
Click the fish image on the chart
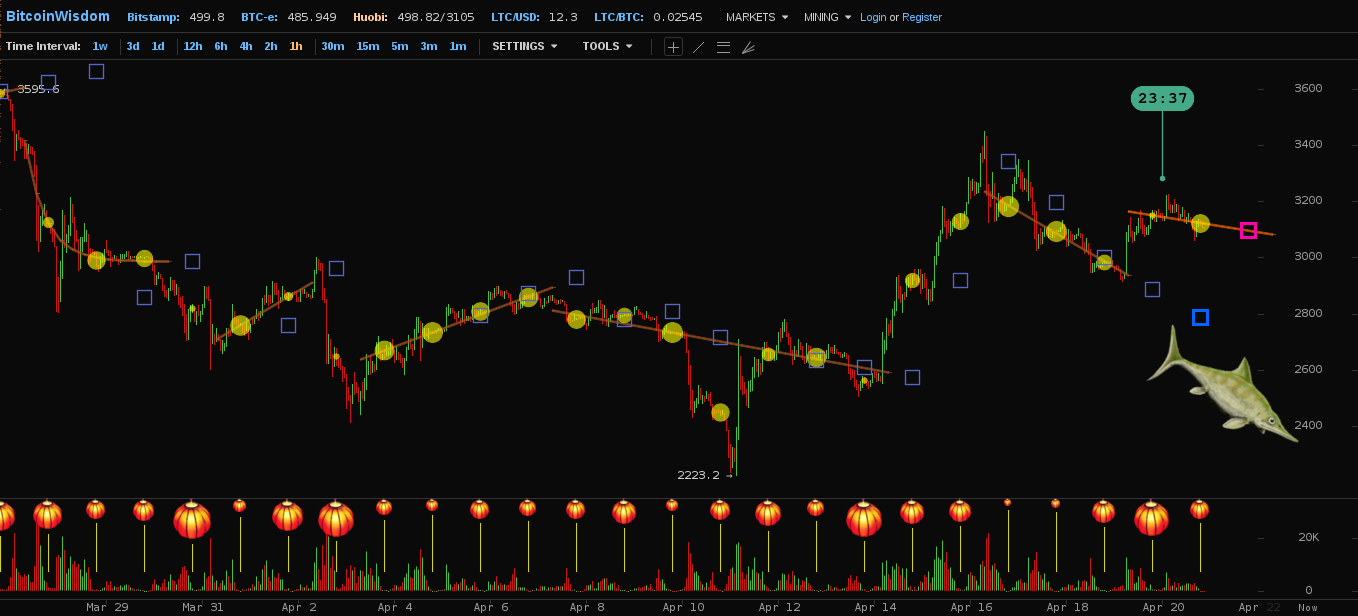[1221, 385]
